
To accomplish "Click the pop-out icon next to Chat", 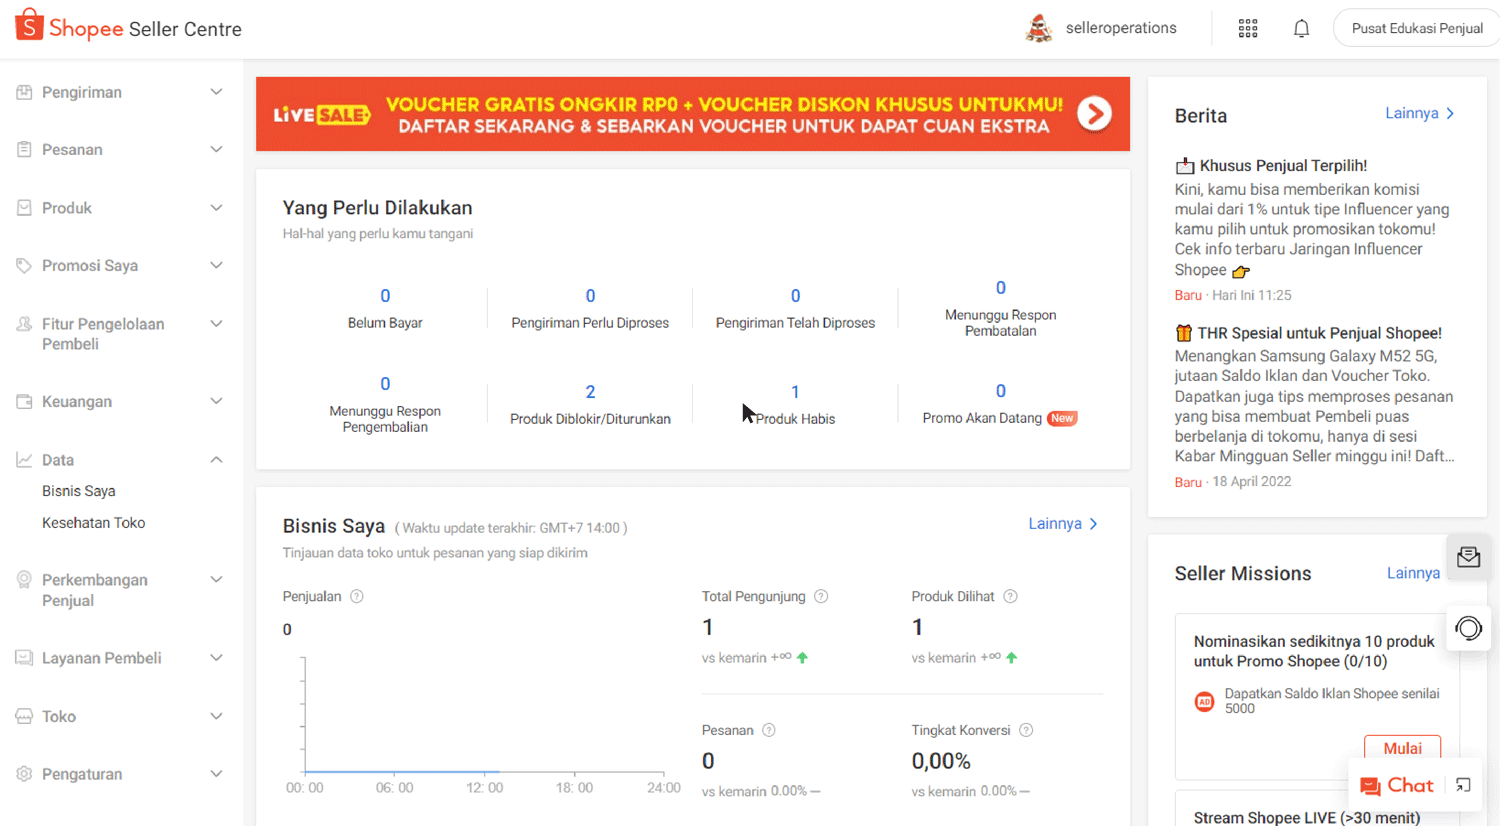I will coord(1463,786).
